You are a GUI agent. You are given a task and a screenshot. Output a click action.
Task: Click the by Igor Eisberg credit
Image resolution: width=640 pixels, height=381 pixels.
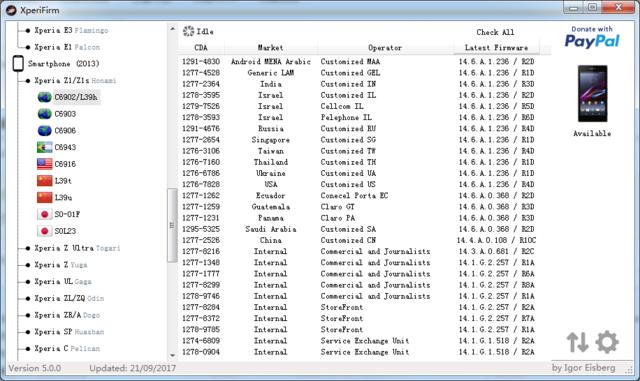[x=583, y=368]
